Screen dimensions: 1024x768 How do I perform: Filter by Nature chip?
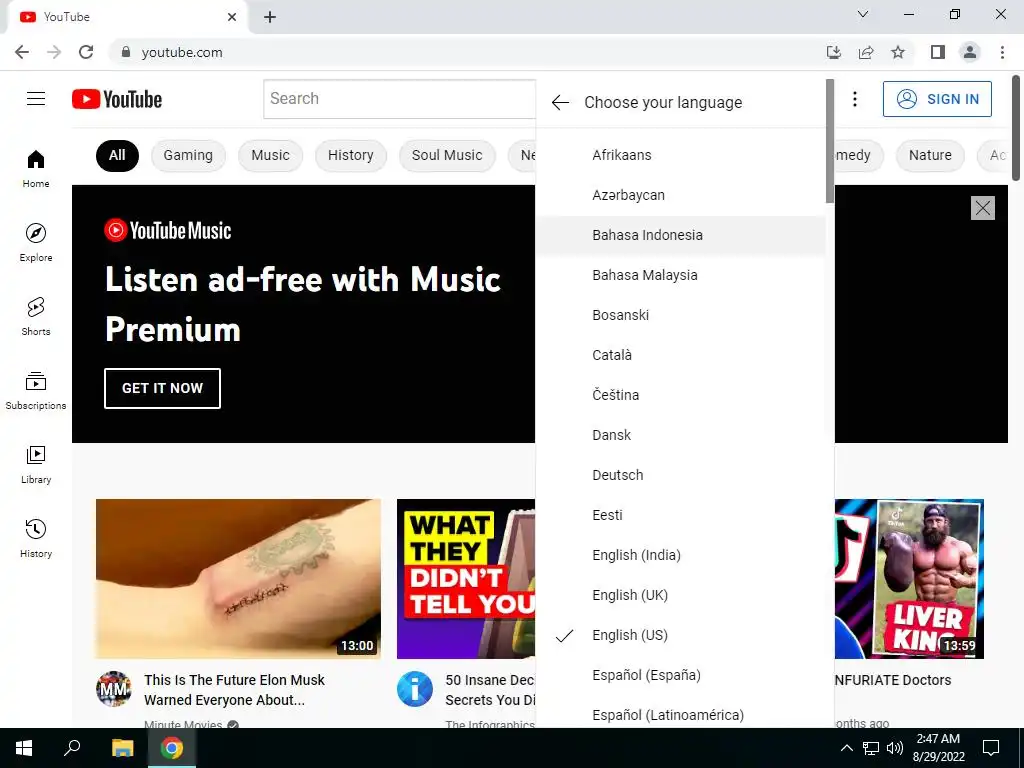point(930,155)
